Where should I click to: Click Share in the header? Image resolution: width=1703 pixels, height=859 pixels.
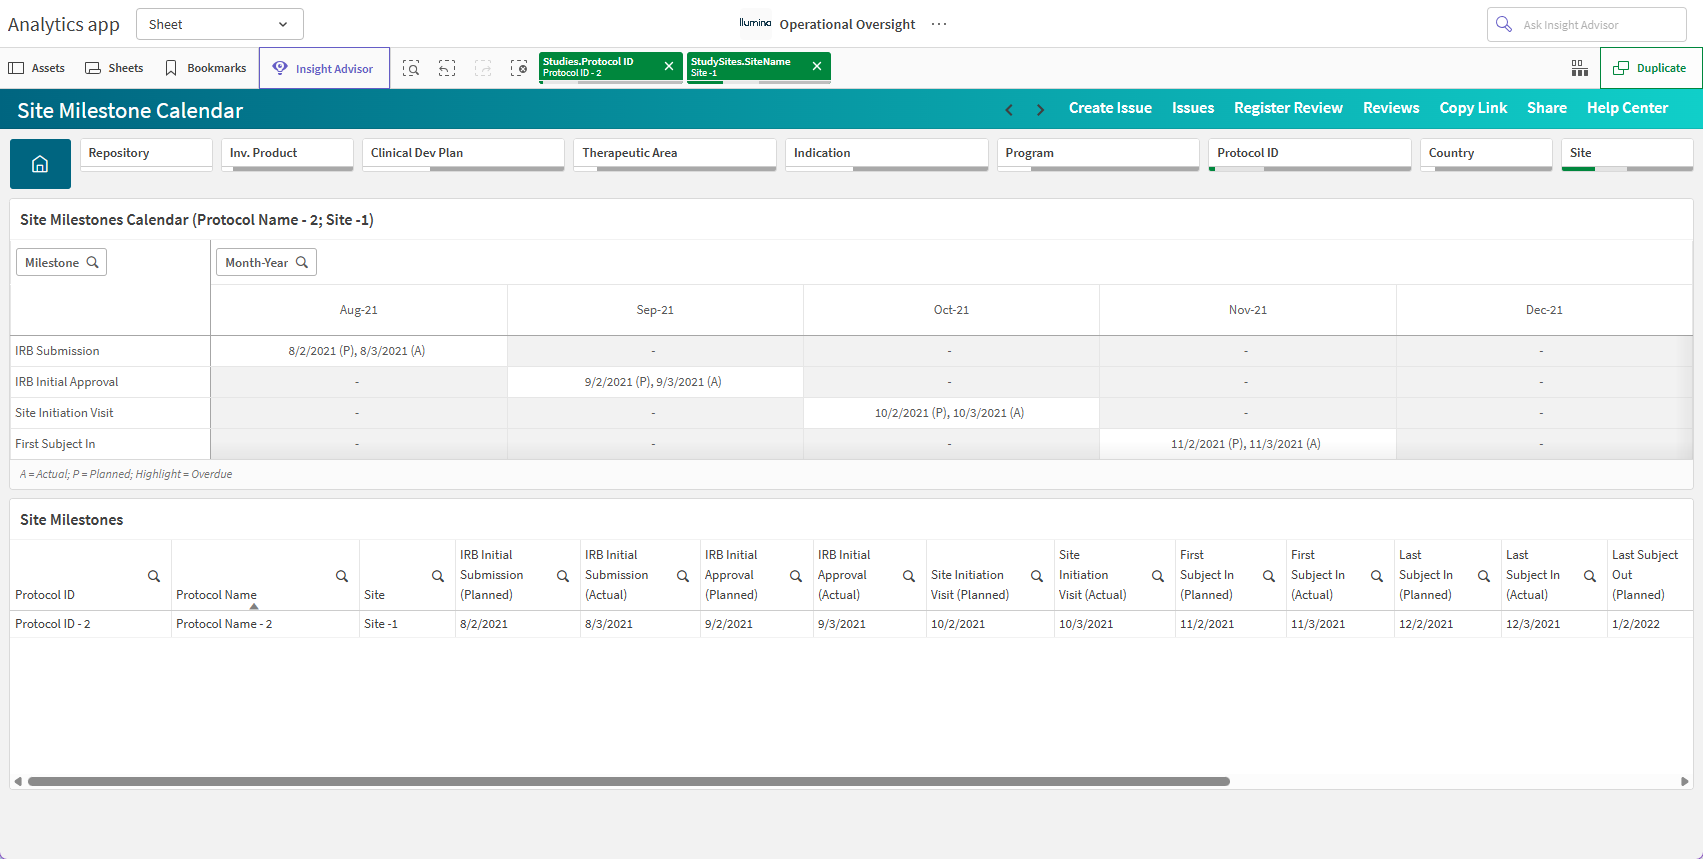[x=1547, y=108]
